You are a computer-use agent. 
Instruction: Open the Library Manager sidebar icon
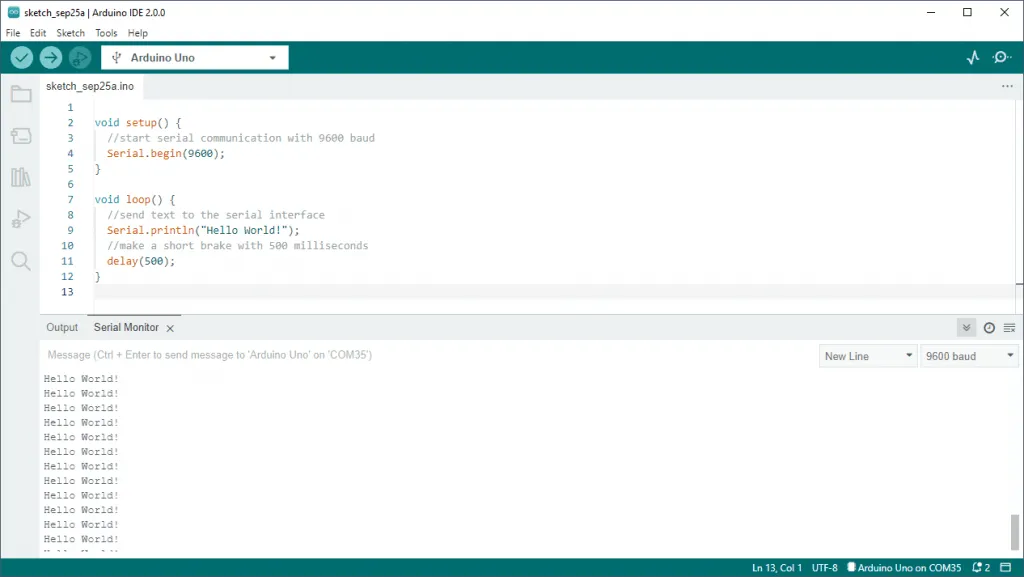(x=22, y=177)
